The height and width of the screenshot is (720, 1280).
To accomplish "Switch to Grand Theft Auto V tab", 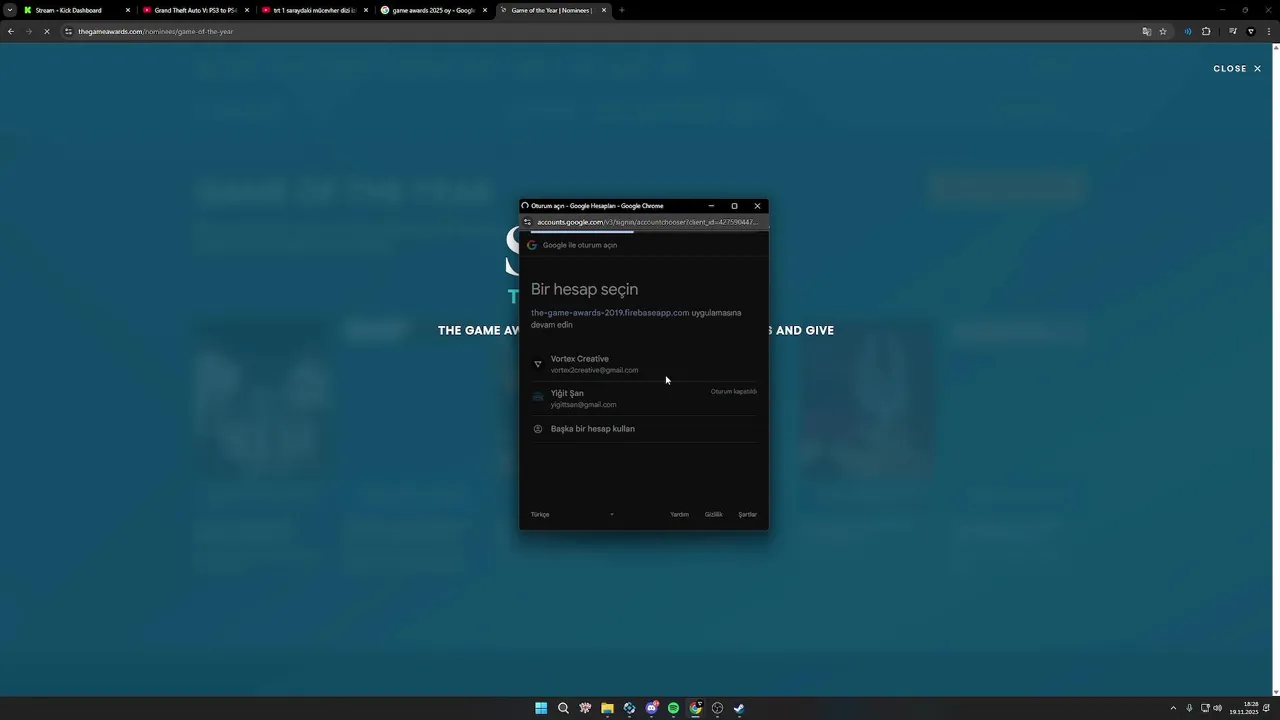I will (195, 10).
